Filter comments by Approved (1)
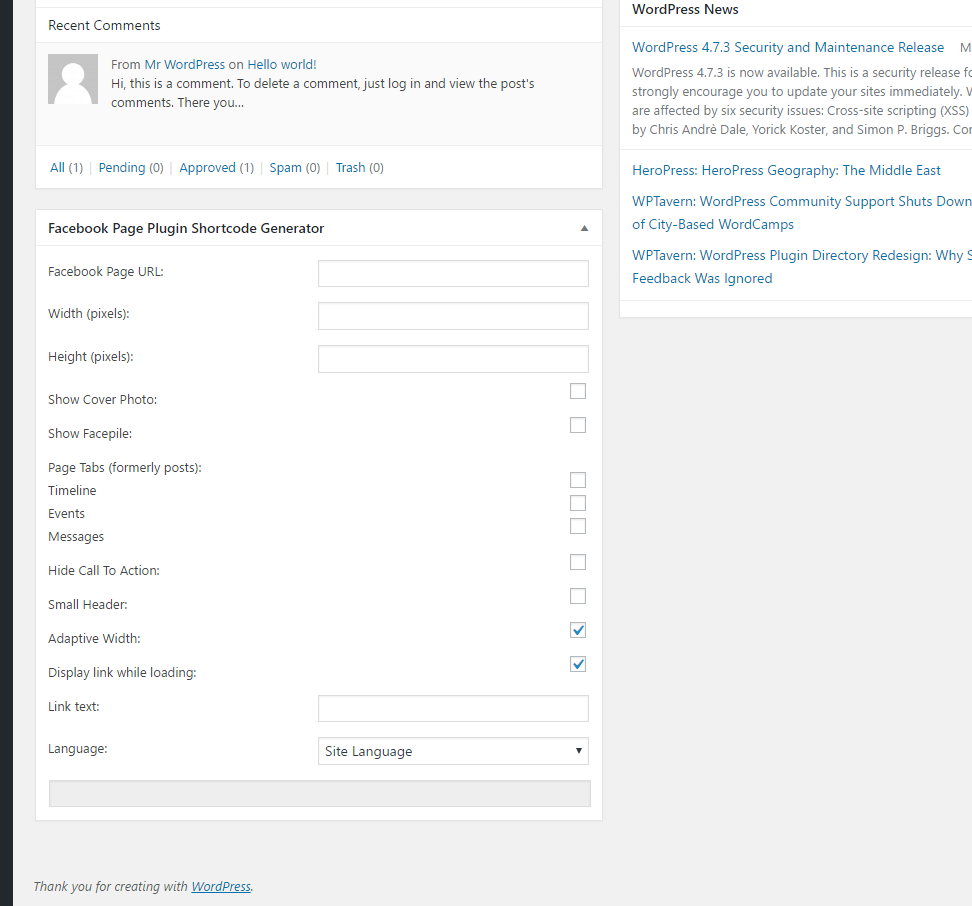This screenshot has width=972, height=906. coord(216,167)
